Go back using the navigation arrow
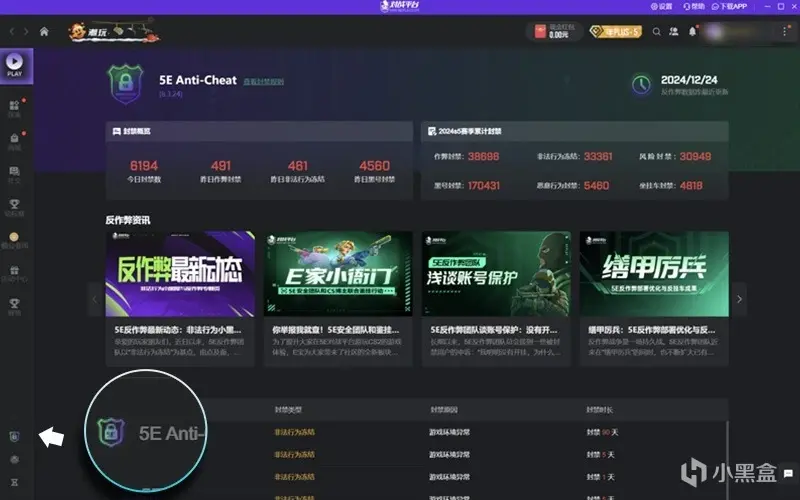800x500 pixels. pyautogui.click(x=12, y=32)
